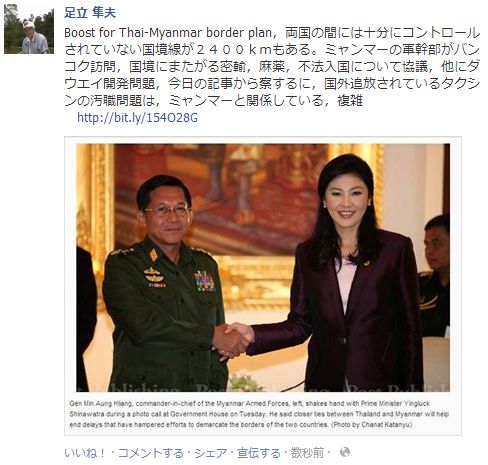Open the profile of 足立 隼夫

coord(90,13)
